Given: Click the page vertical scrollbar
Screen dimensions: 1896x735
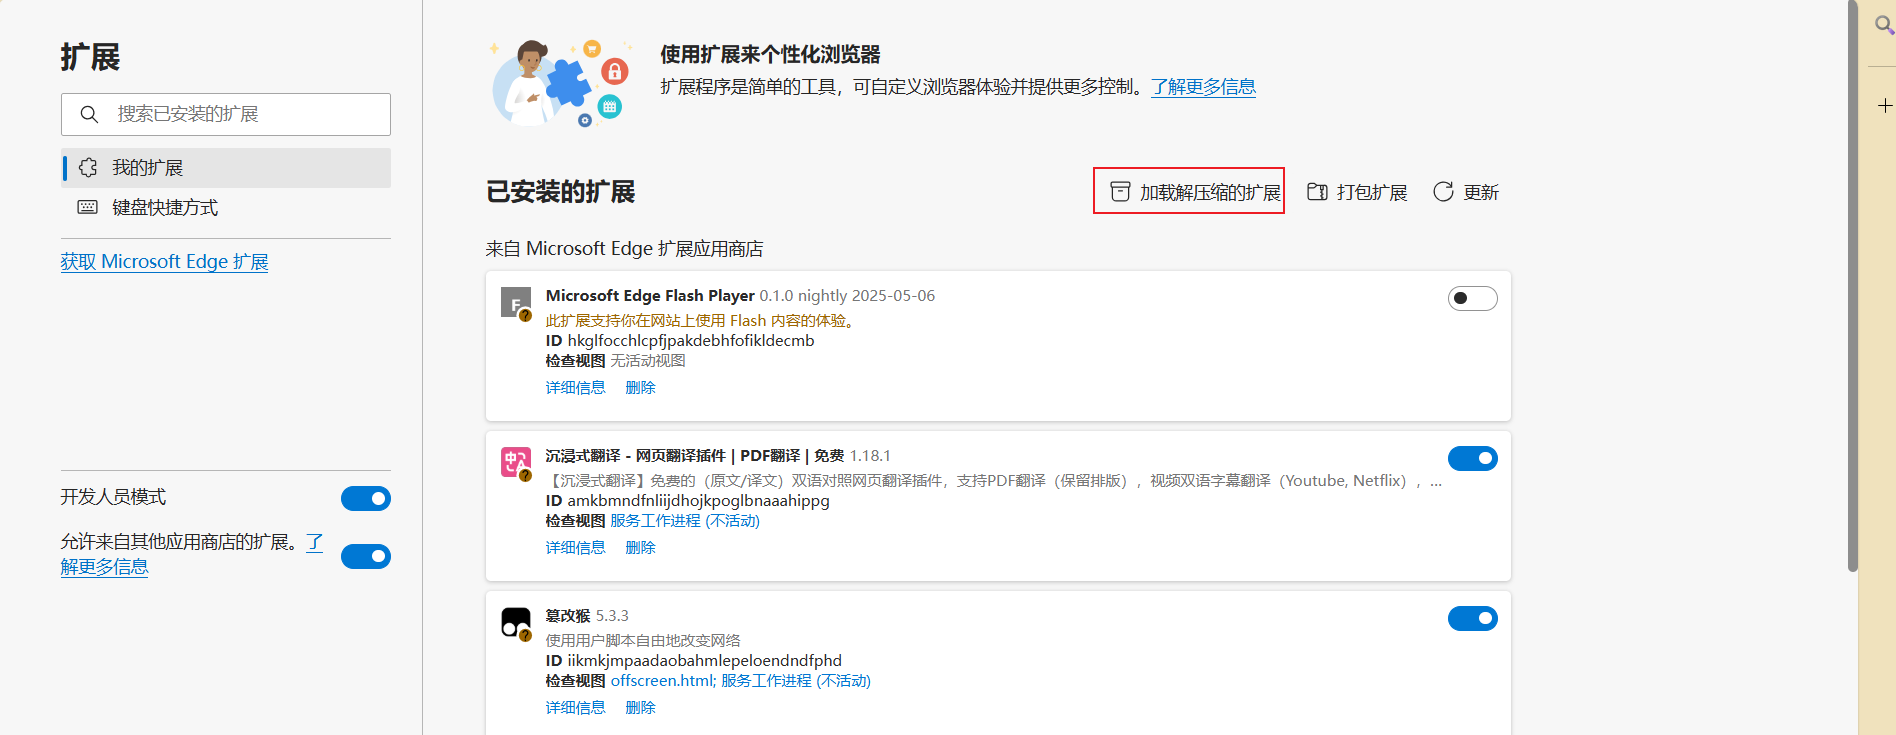Looking at the screenshot, I should (x=1852, y=286).
